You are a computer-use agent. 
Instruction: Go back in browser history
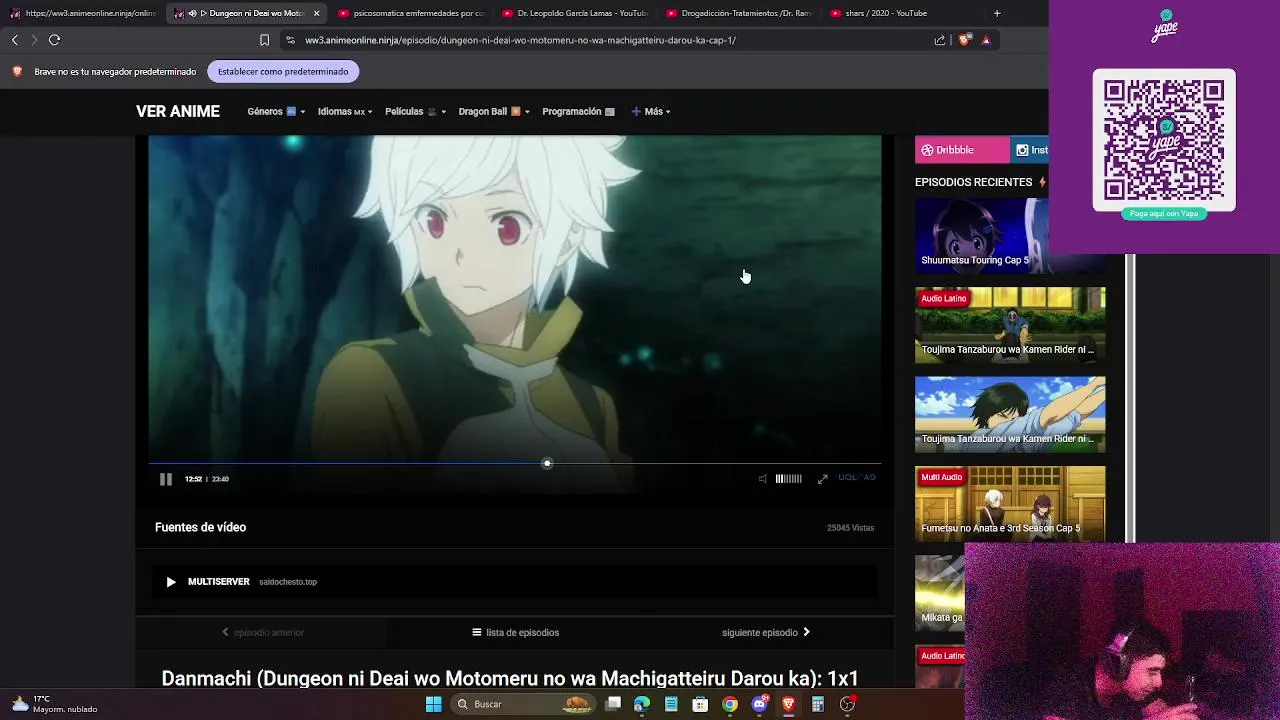click(15, 40)
